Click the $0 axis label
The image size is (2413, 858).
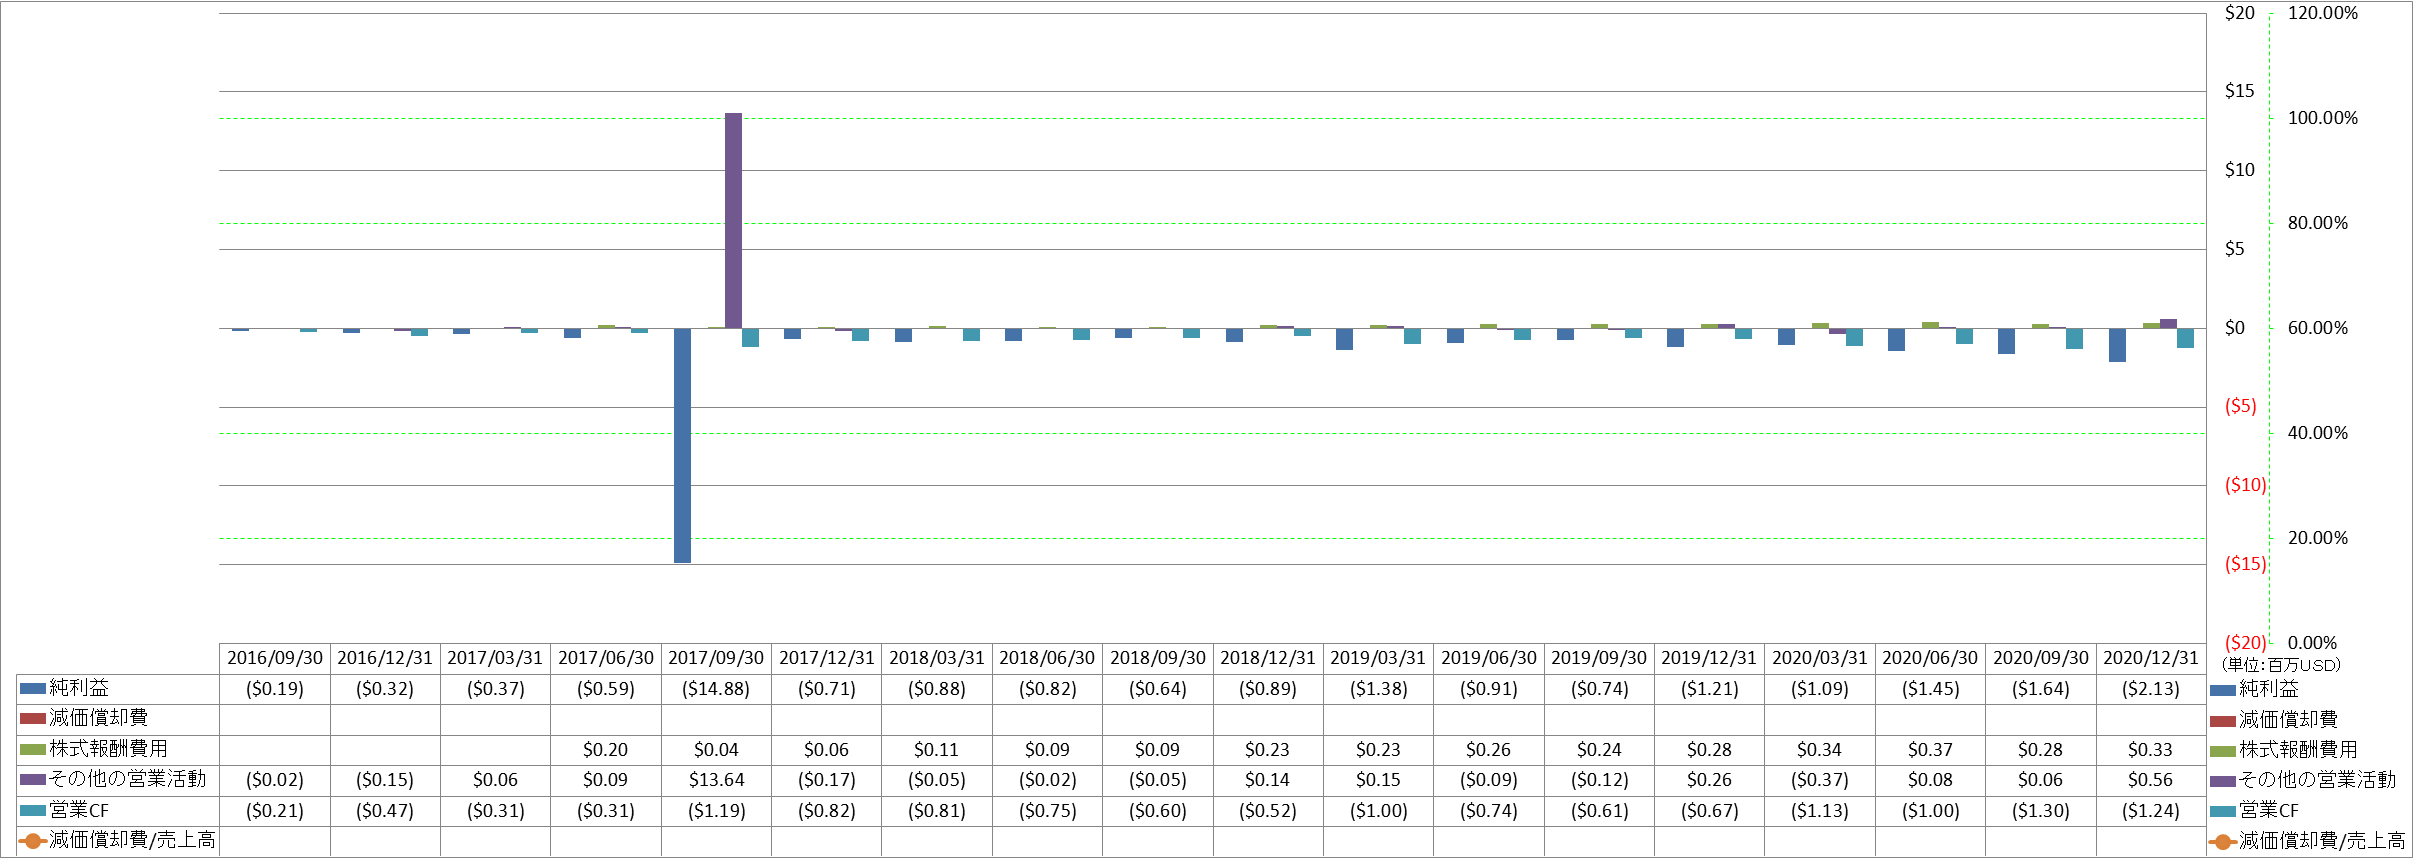coord(2234,328)
